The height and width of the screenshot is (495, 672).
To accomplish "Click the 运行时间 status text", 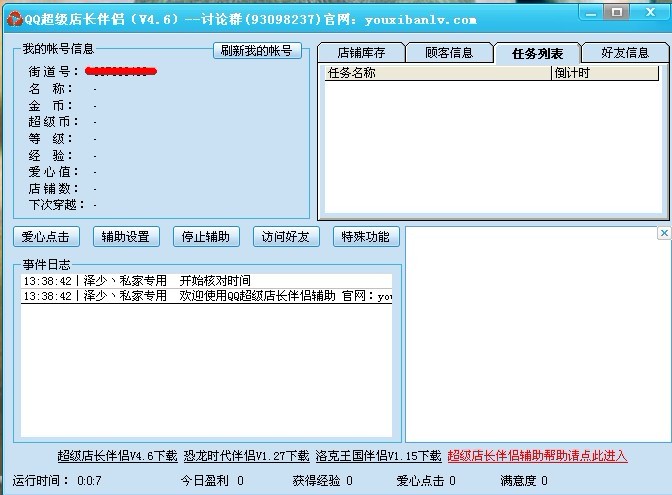I will [57, 481].
